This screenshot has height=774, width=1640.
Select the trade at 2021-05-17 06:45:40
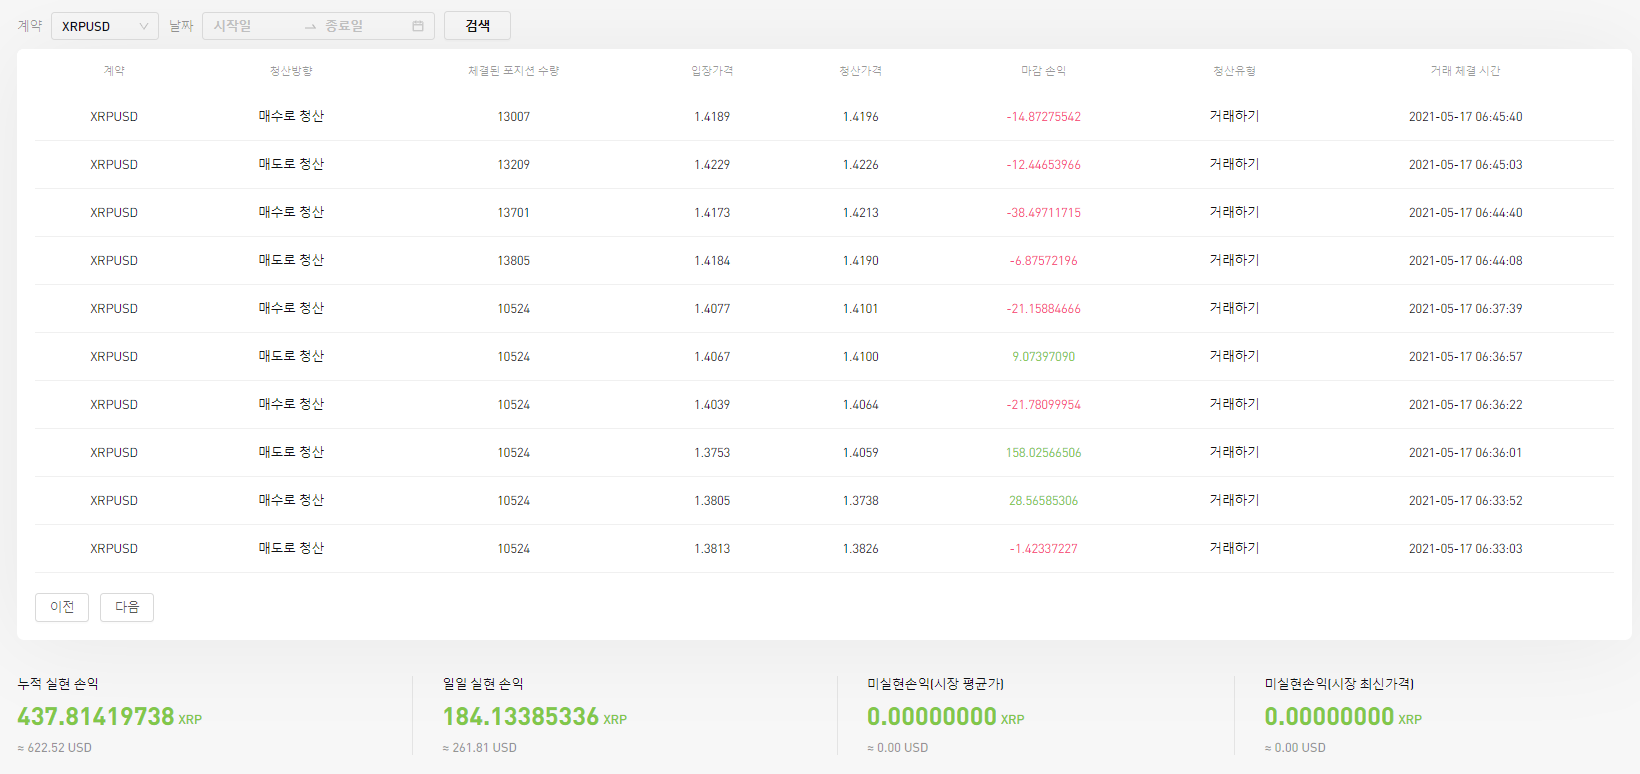tap(1465, 117)
